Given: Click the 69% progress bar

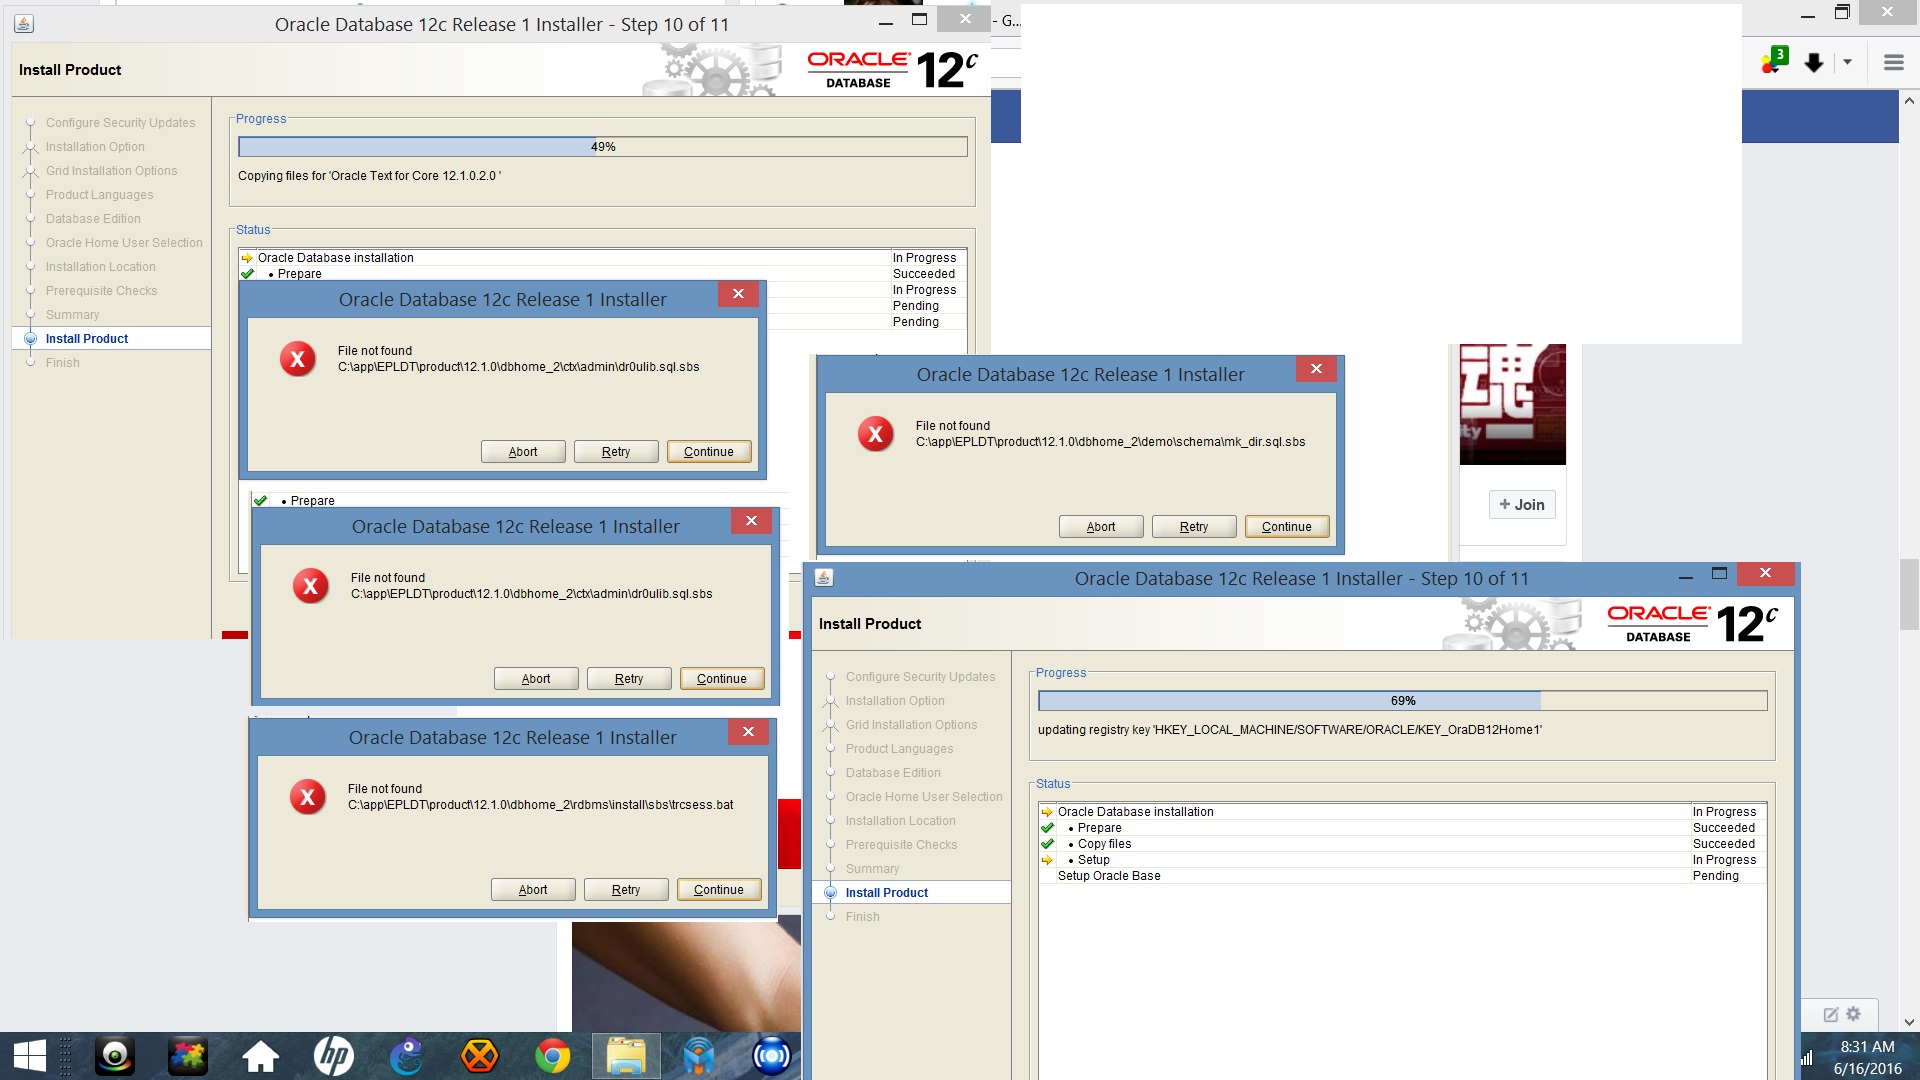Looking at the screenshot, I should coord(1402,701).
